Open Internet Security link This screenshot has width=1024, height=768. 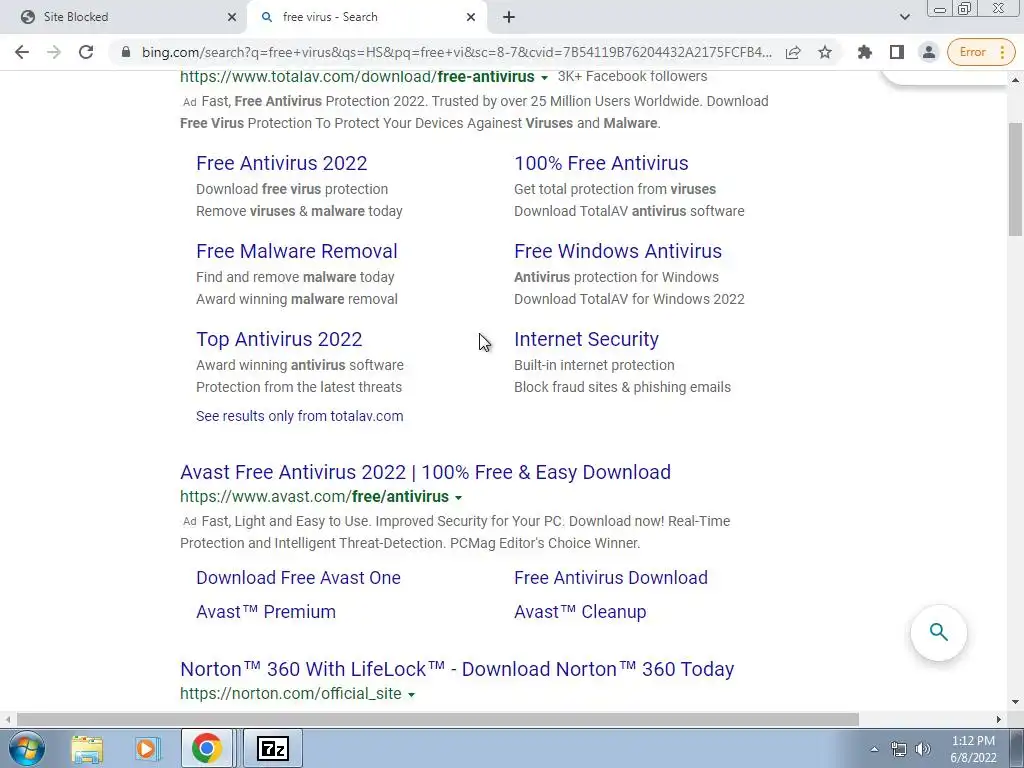pos(586,340)
